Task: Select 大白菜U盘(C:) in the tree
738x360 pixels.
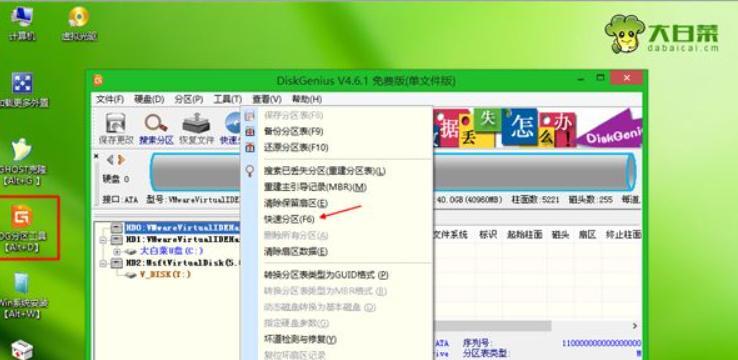Action: click(x=171, y=252)
